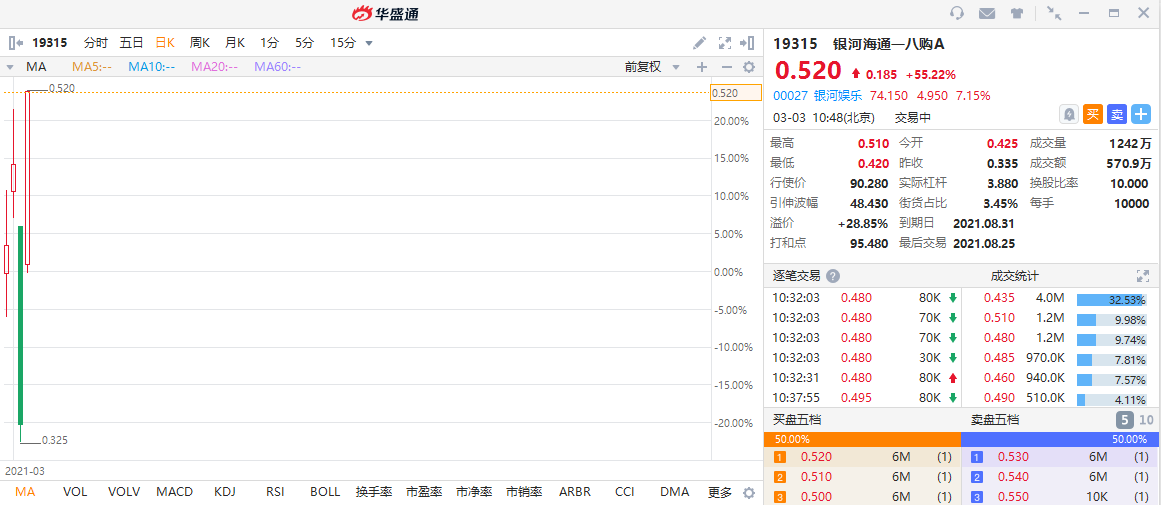Select the 周K chart tab

click(x=200, y=43)
